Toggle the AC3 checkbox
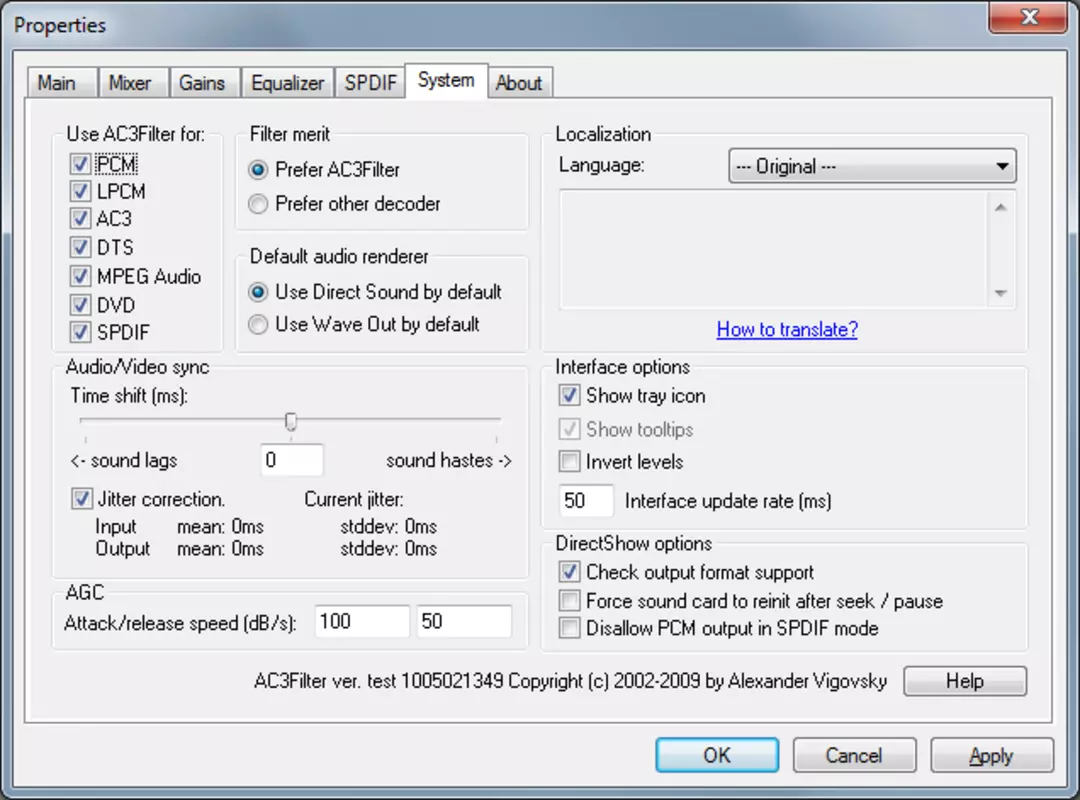 click(80, 219)
